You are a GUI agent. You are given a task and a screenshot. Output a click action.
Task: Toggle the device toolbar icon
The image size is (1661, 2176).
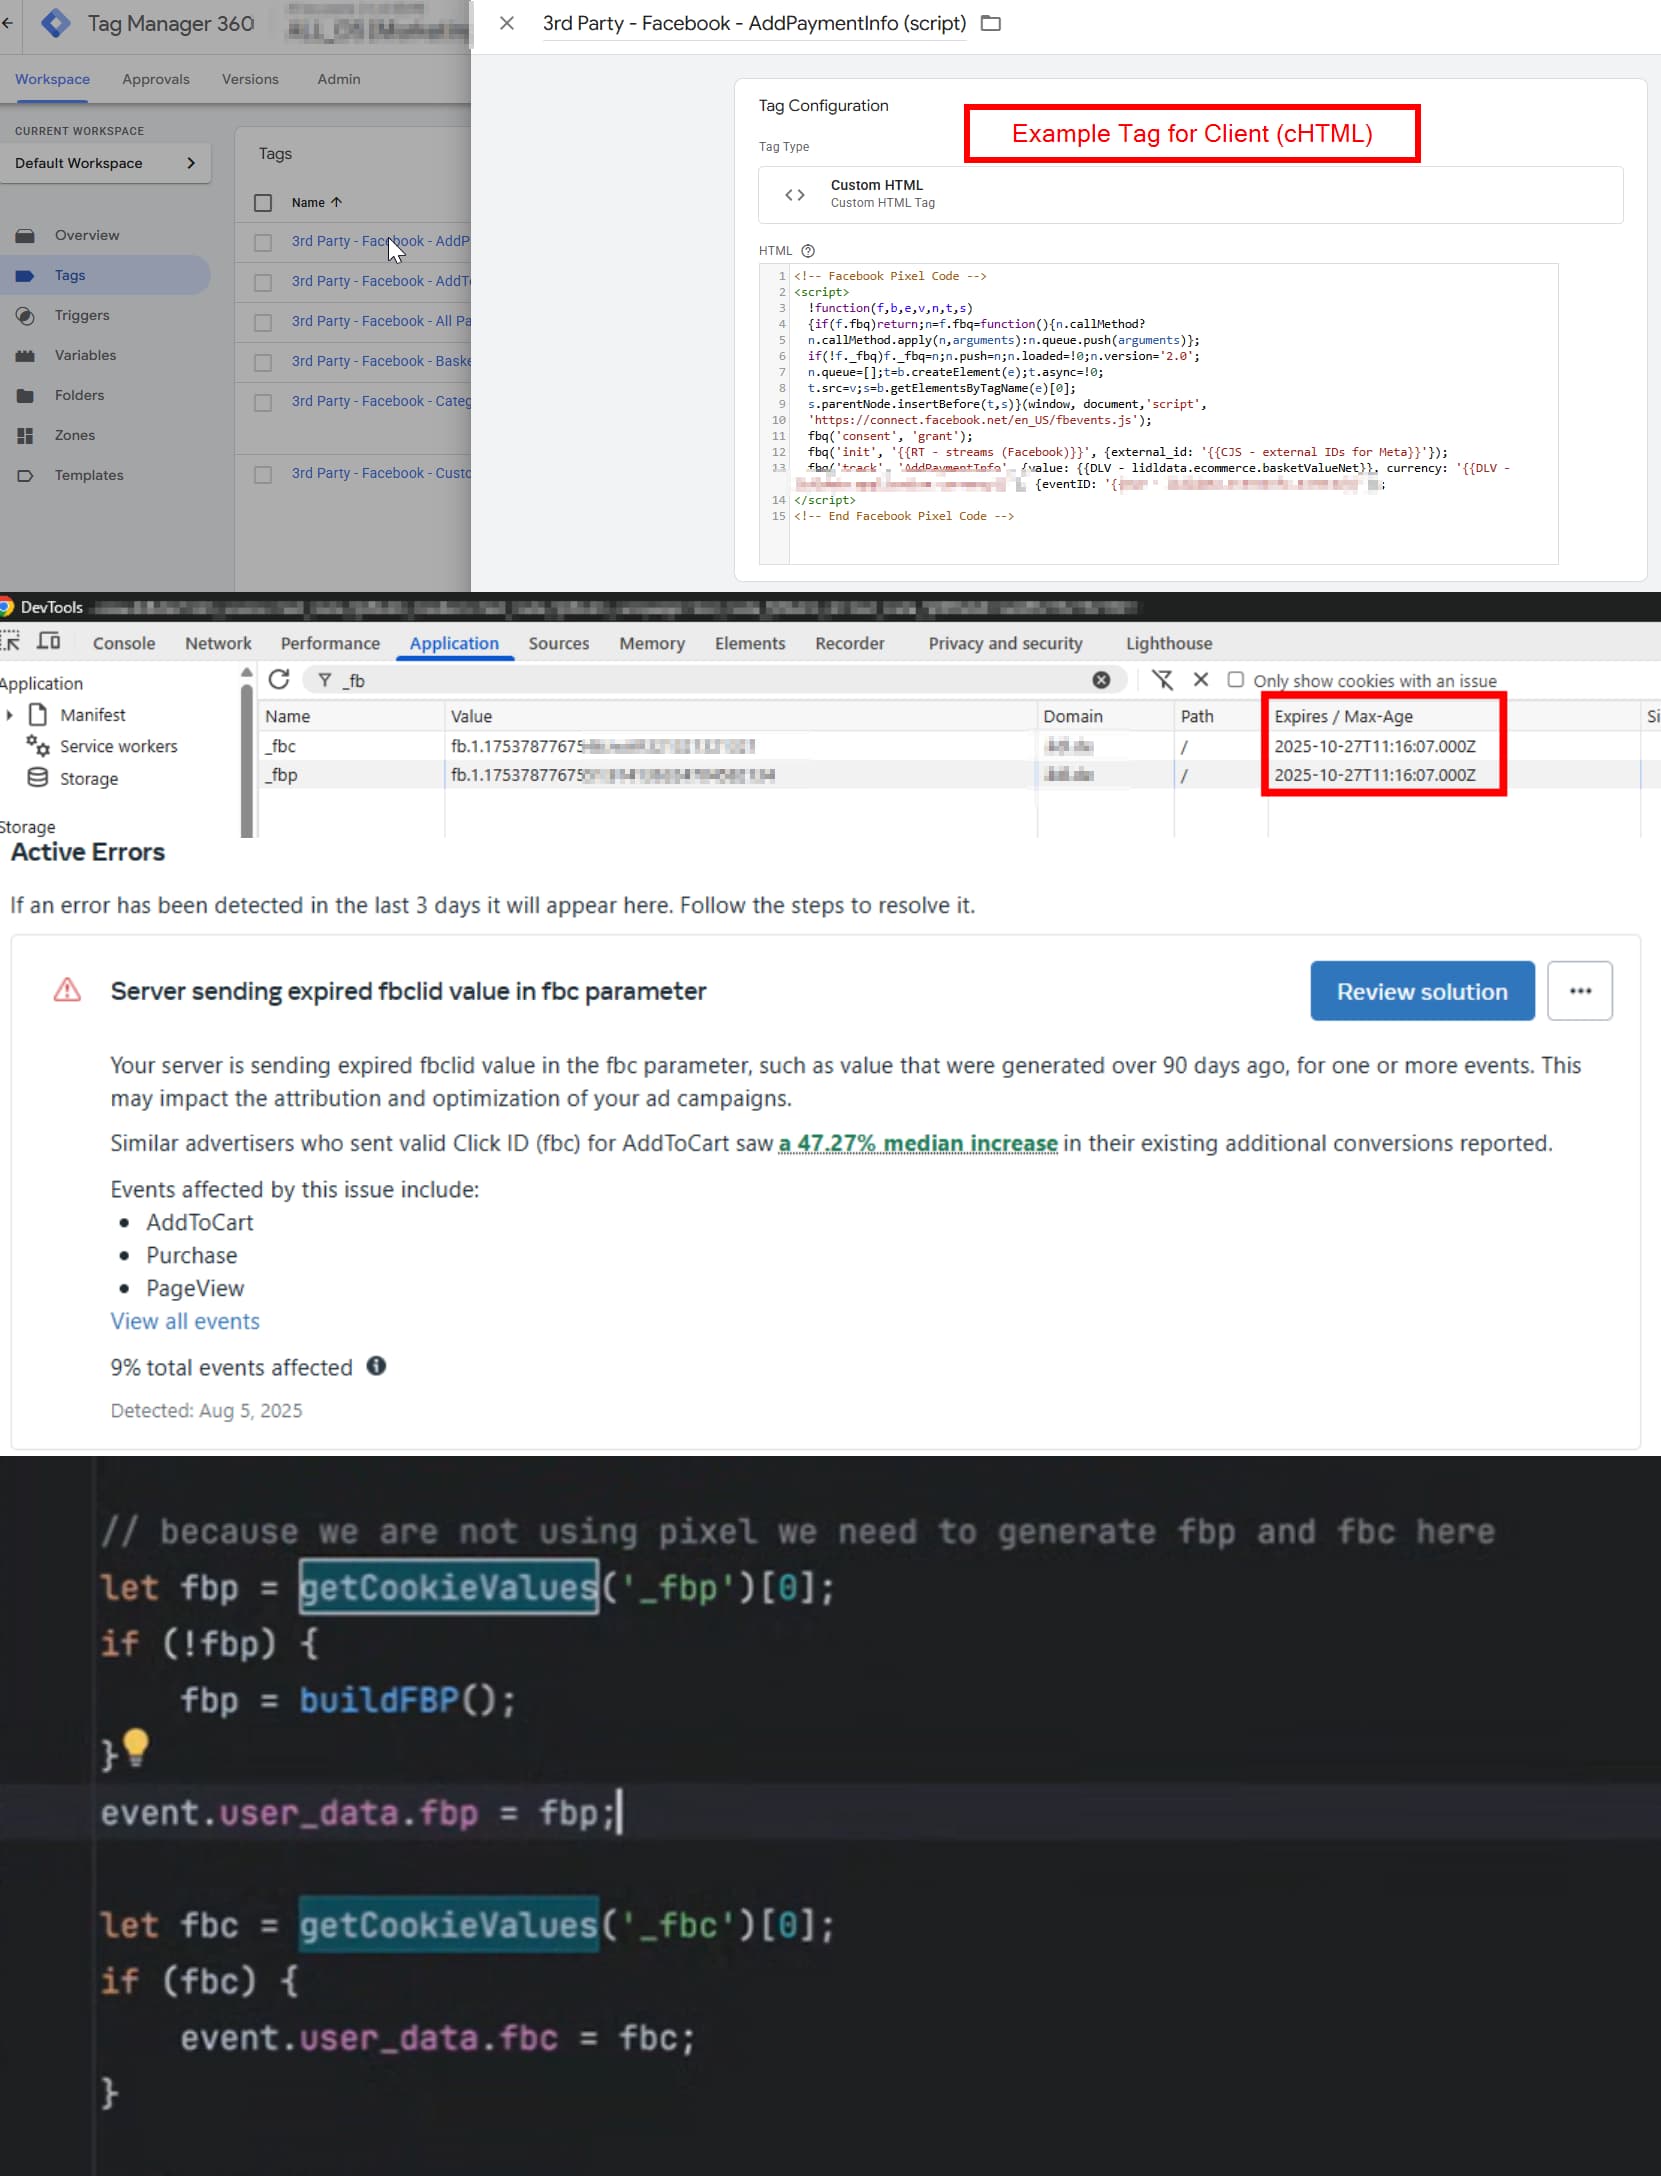(49, 642)
